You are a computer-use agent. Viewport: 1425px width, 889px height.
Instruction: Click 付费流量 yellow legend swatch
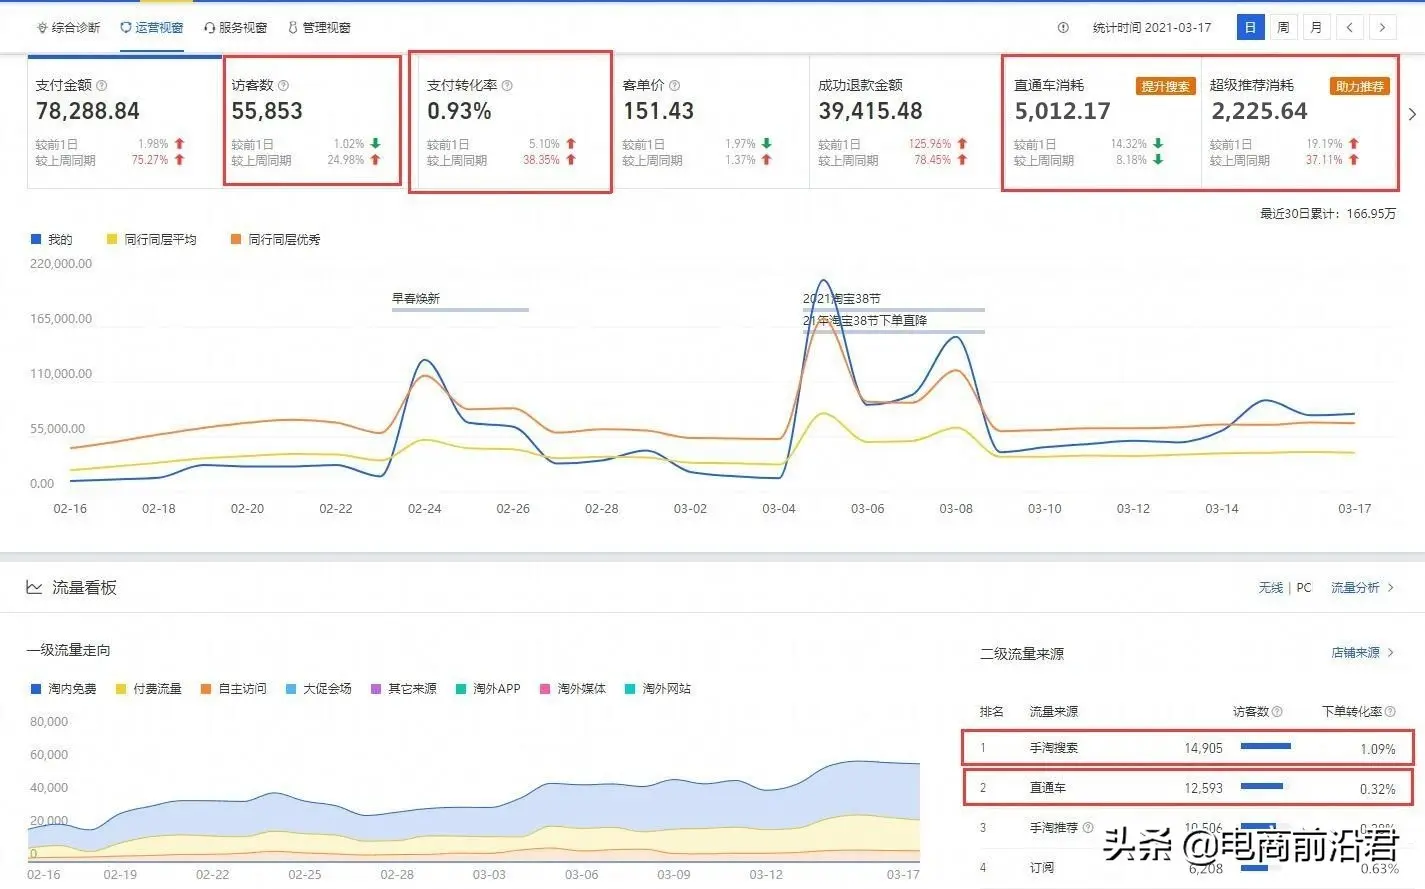(121, 689)
